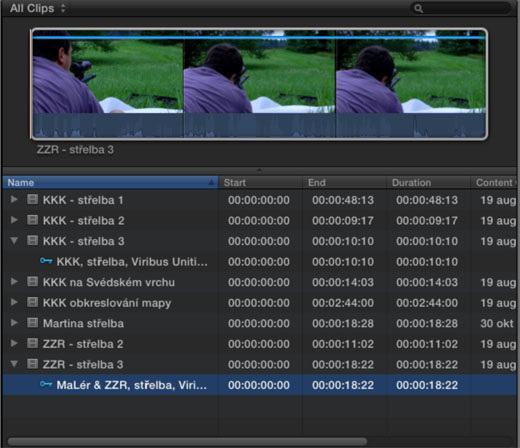
Task: Open the All Clips filter dropdown
Action: tap(38, 8)
